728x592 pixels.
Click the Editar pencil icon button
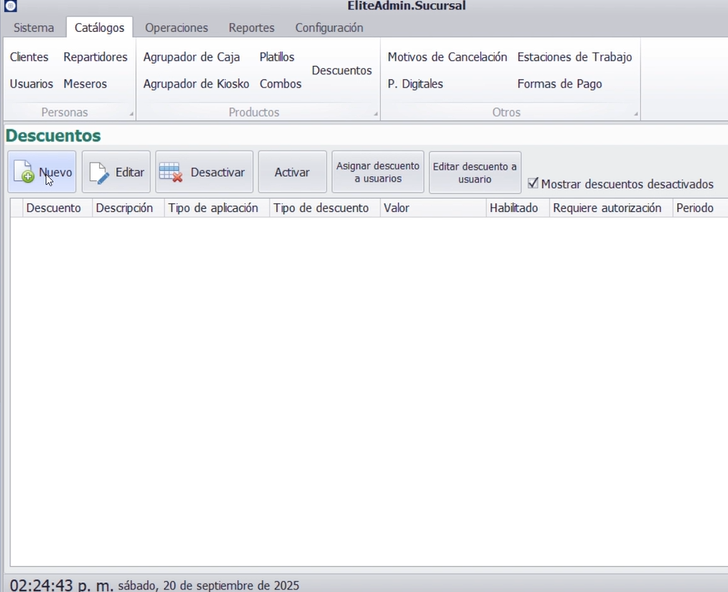(x=100, y=173)
